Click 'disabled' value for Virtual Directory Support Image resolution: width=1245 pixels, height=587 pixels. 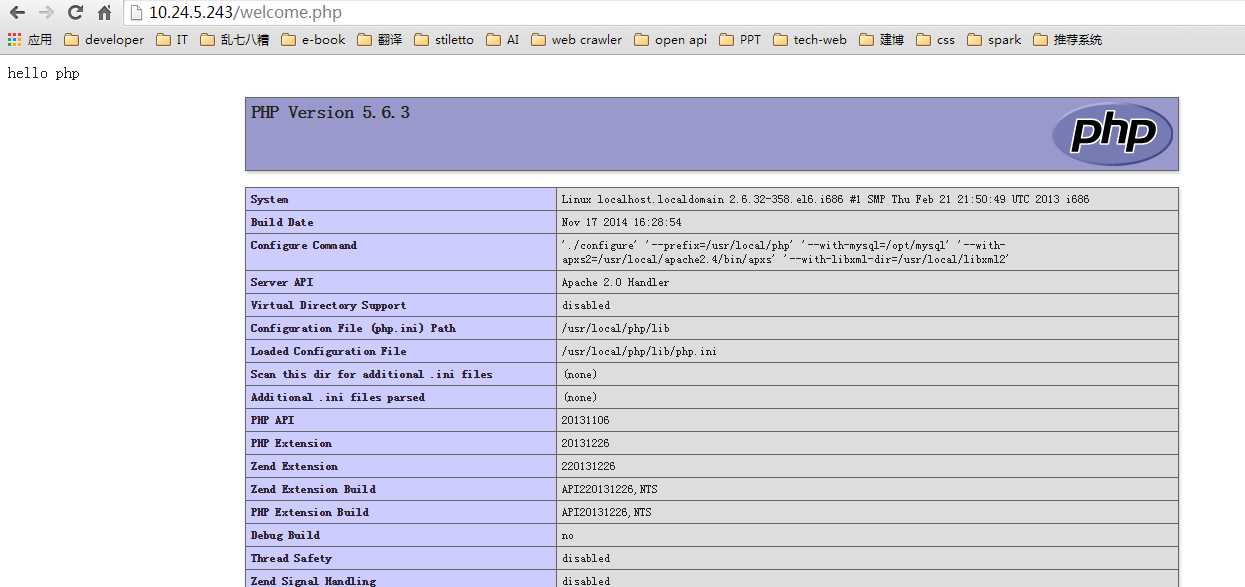click(x=586, y=305)
